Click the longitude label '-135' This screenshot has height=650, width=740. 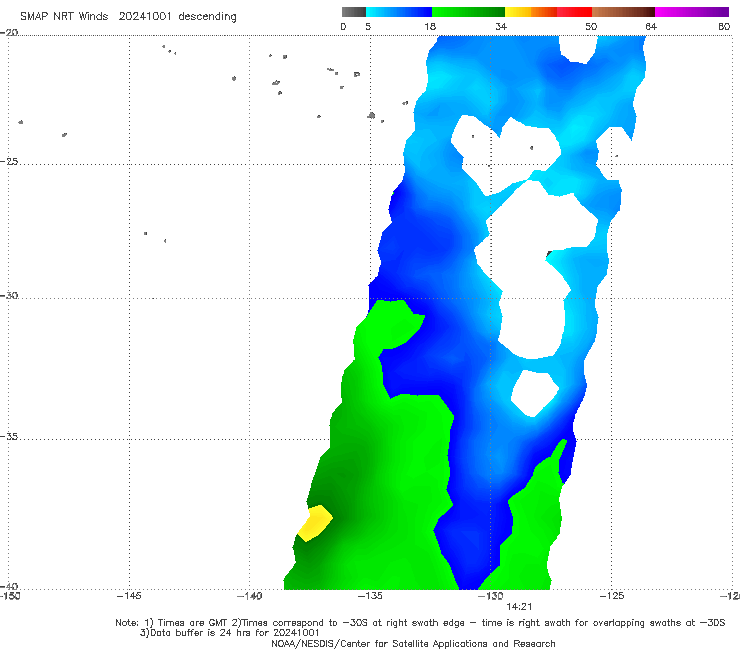pyautogui.click(x=370, y=596)
